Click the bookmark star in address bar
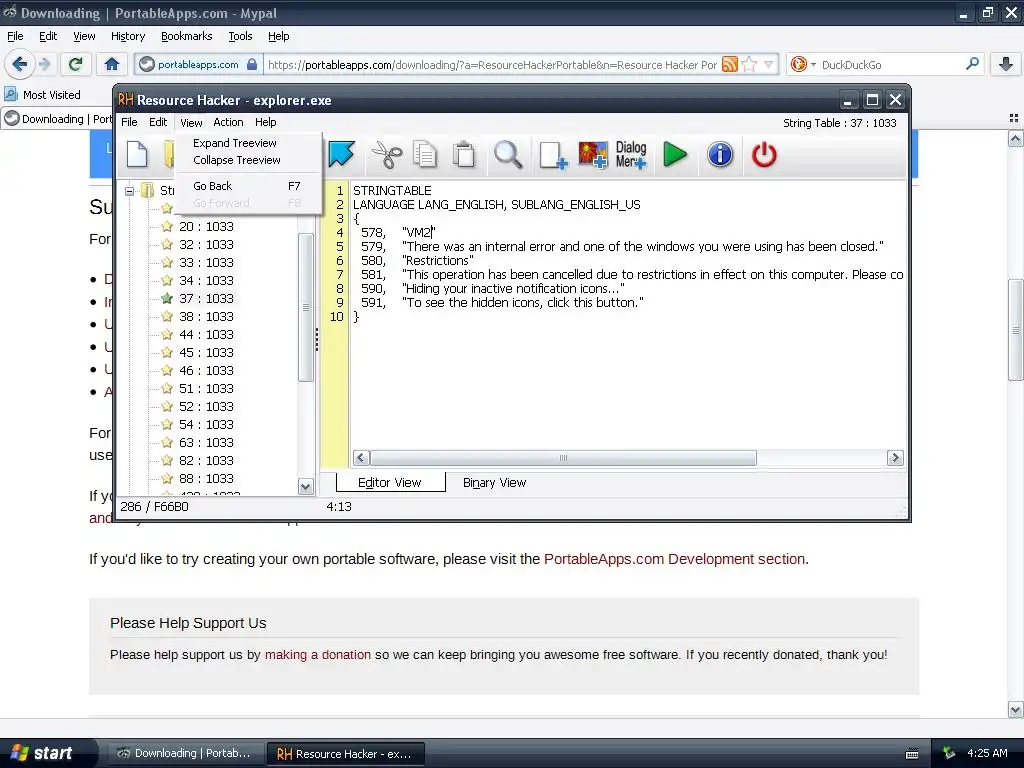The width and height of the screenshot is (1024, 768). [750, 64]
